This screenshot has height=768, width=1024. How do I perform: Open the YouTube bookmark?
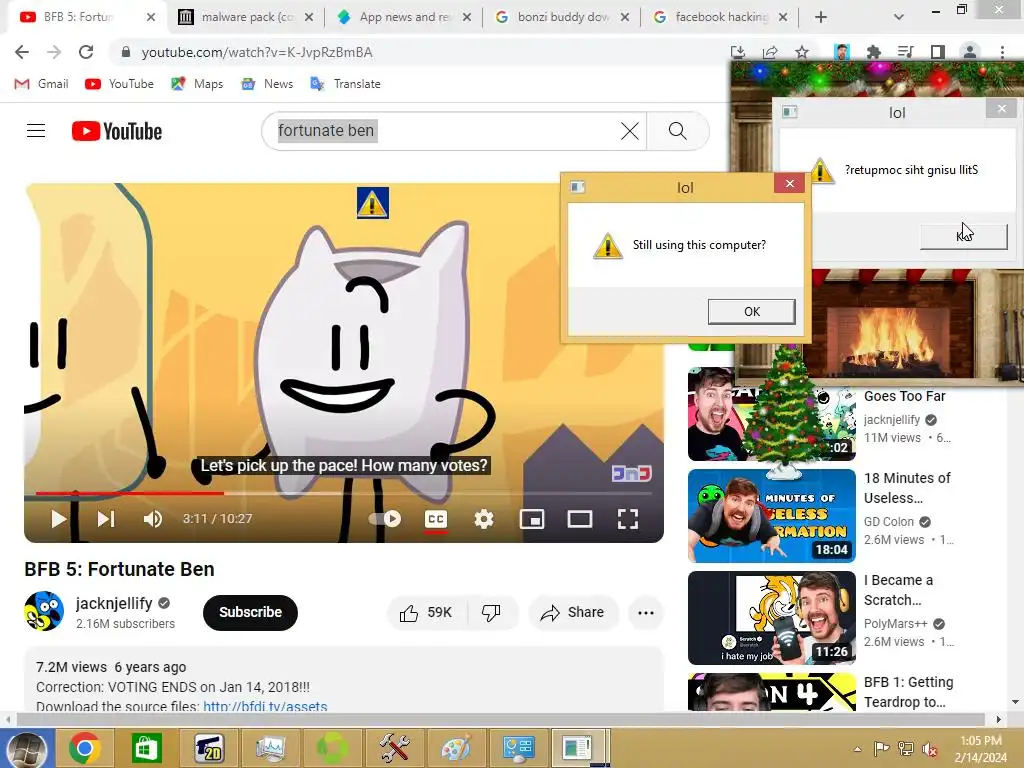pyautogui.click(x=120, y=84)
